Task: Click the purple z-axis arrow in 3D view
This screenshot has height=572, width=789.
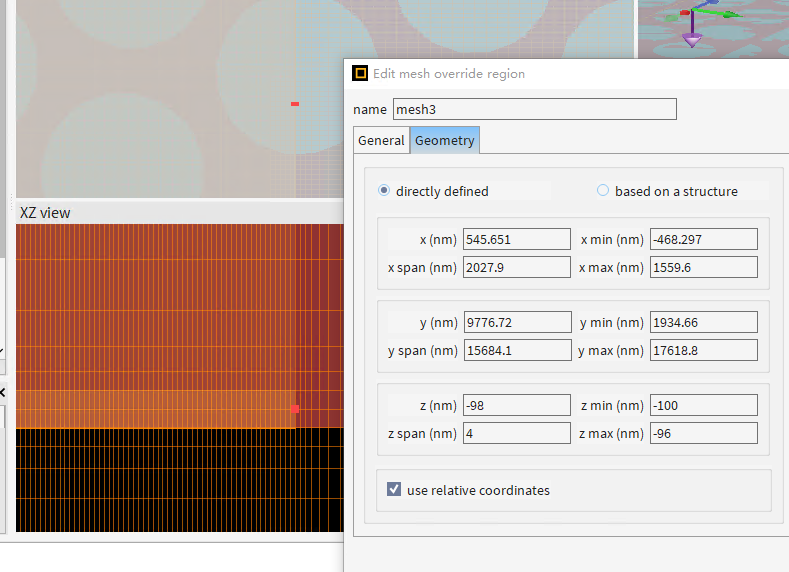Action: pyautogui.click(x=692, y=39)
